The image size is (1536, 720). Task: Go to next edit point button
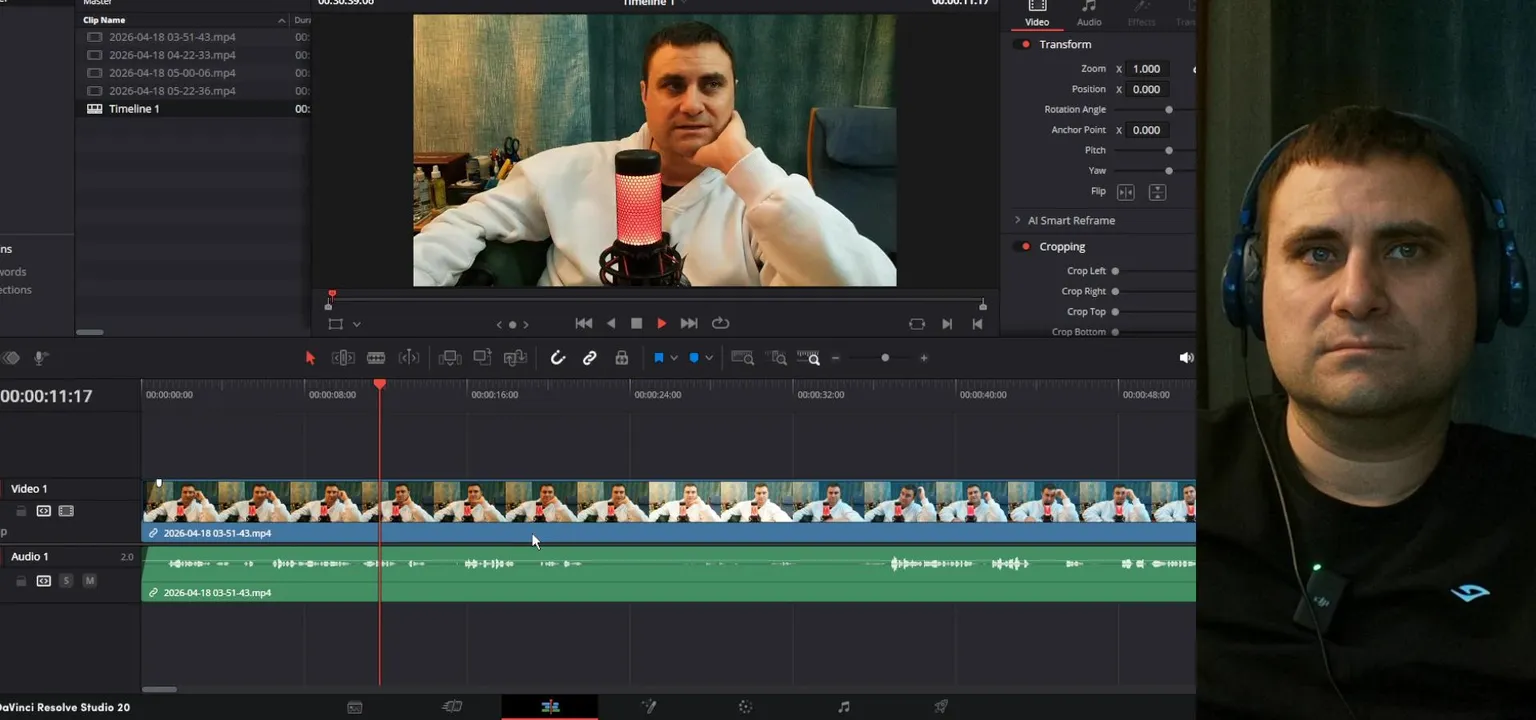947,324
